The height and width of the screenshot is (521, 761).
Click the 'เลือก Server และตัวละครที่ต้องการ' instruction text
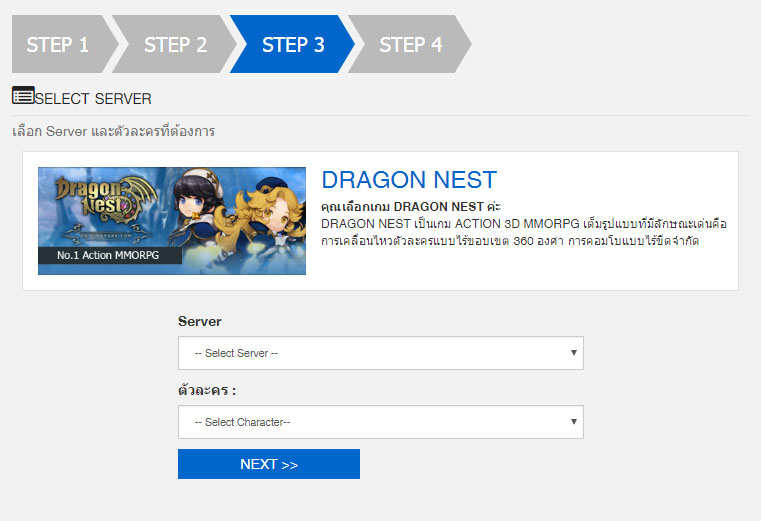[114, 131]
